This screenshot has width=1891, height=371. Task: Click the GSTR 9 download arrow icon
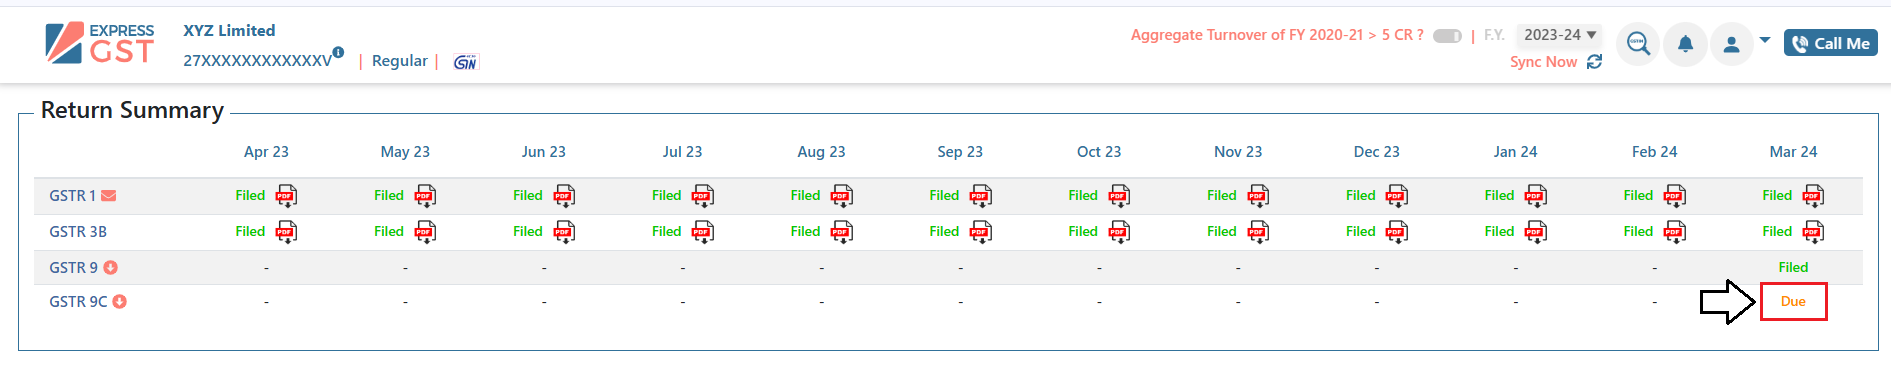[x=111, y=268]
